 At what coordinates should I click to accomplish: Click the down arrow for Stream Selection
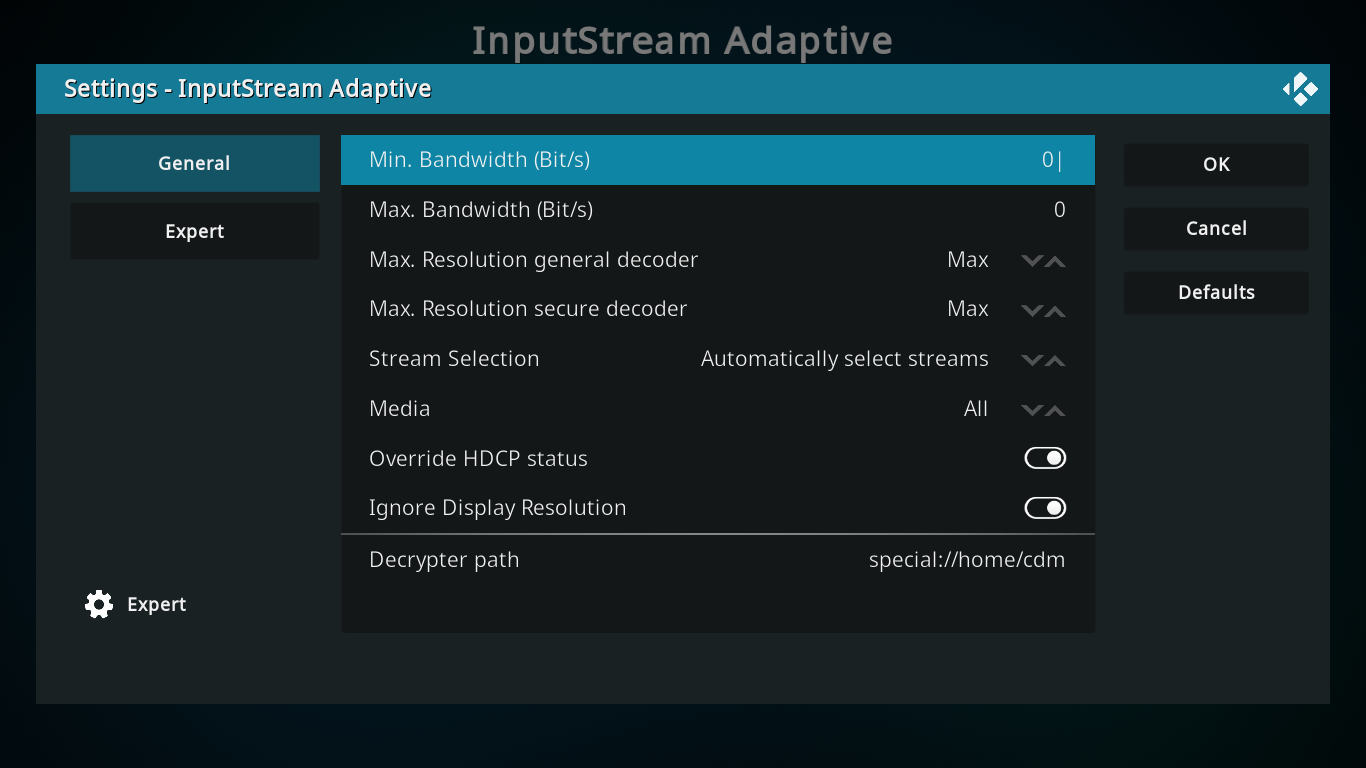[x=1032, y=360]
